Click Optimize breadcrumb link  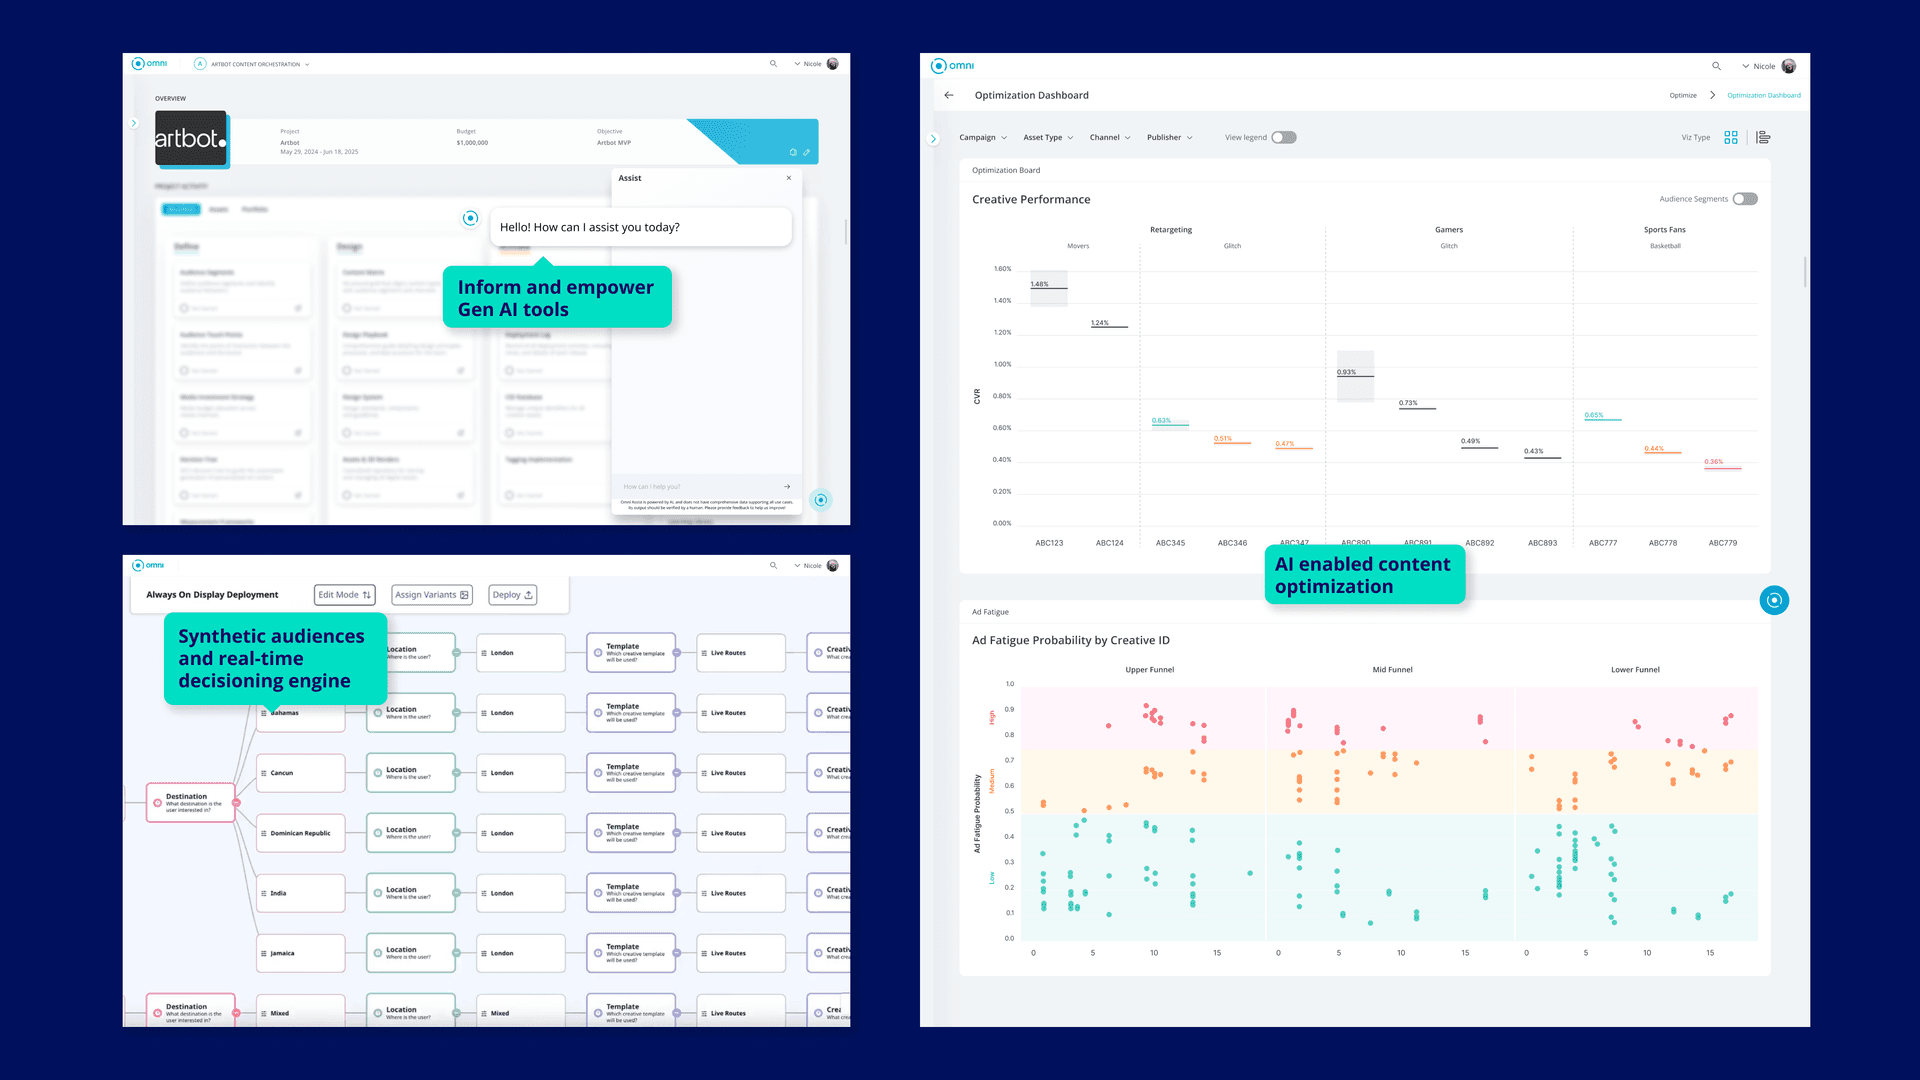click(1683, 95)
